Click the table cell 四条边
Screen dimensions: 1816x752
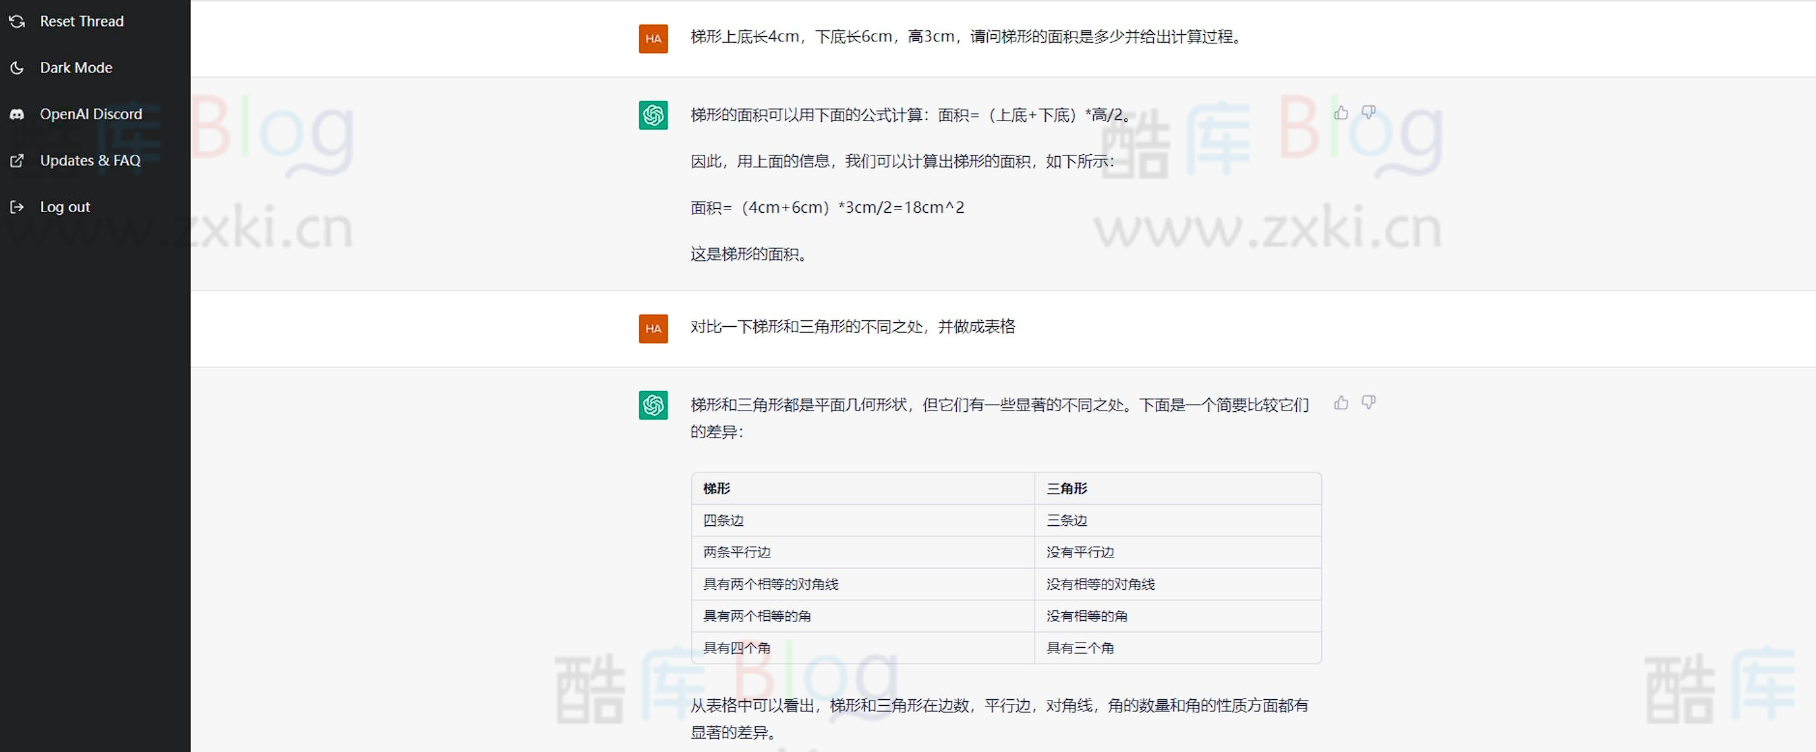tap(863, 520)
